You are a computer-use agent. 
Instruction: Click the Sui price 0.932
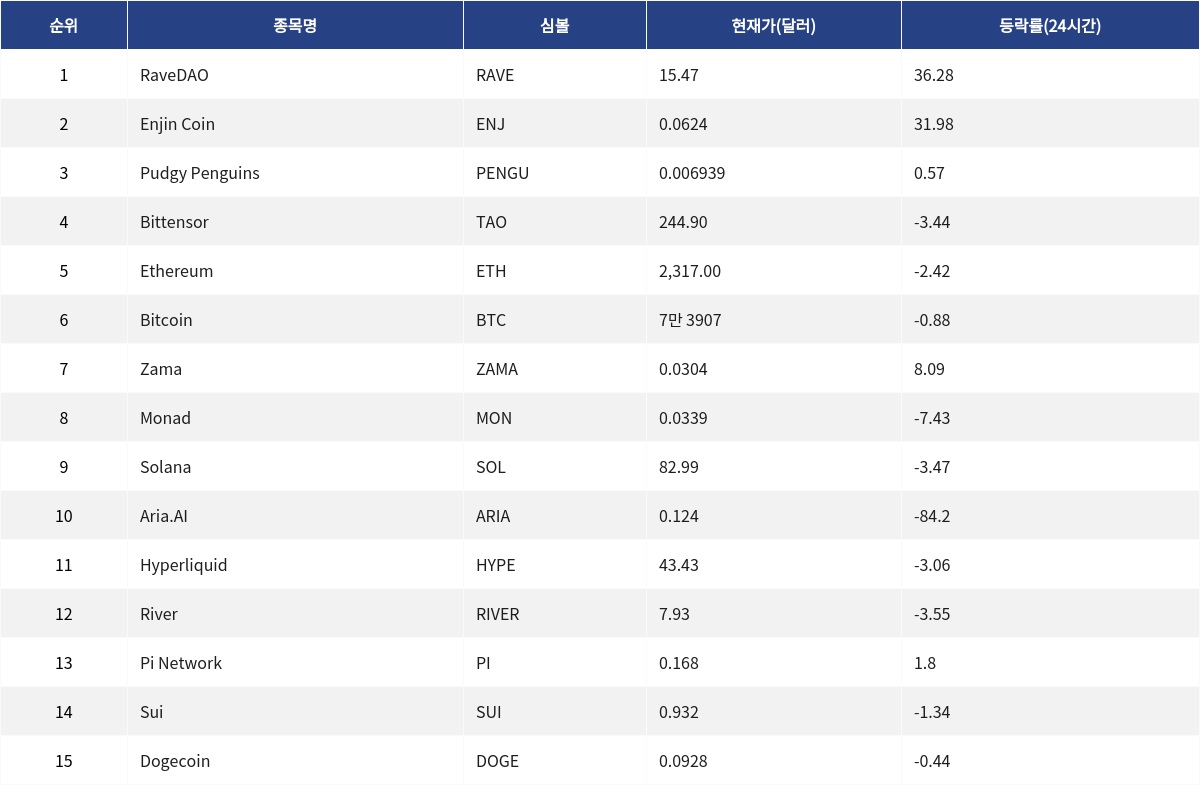click(x=679, y=712)
